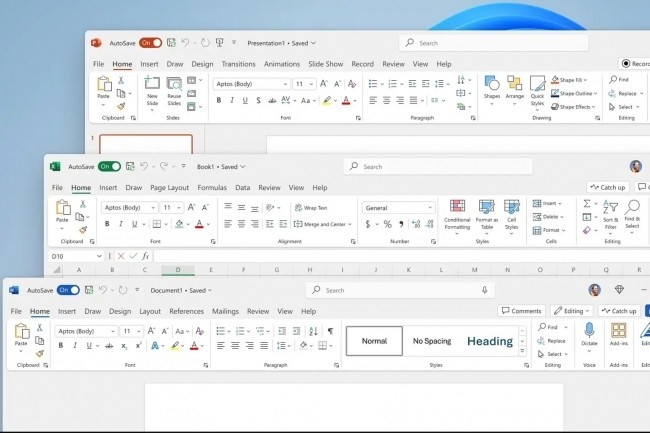Expand Aptos (Body) font list in Word
The image size is (650, 433).
click(112, 331)
